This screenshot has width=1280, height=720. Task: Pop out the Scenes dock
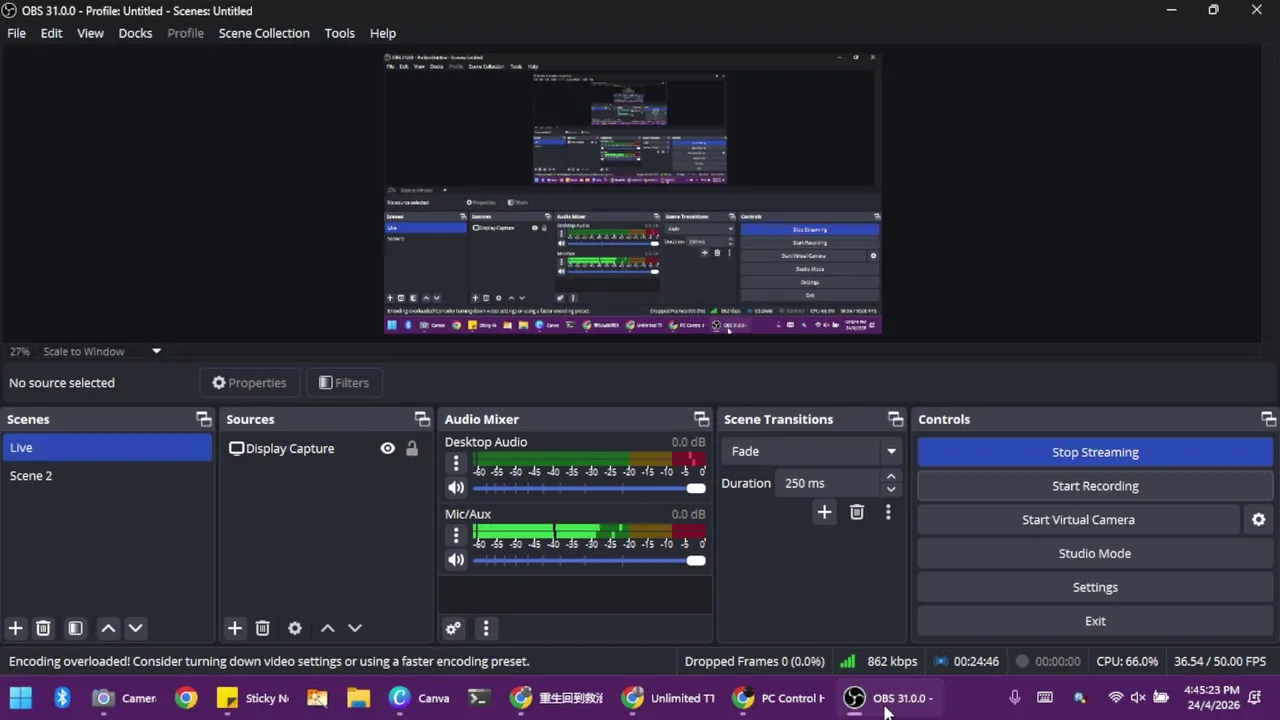[204, 419]
